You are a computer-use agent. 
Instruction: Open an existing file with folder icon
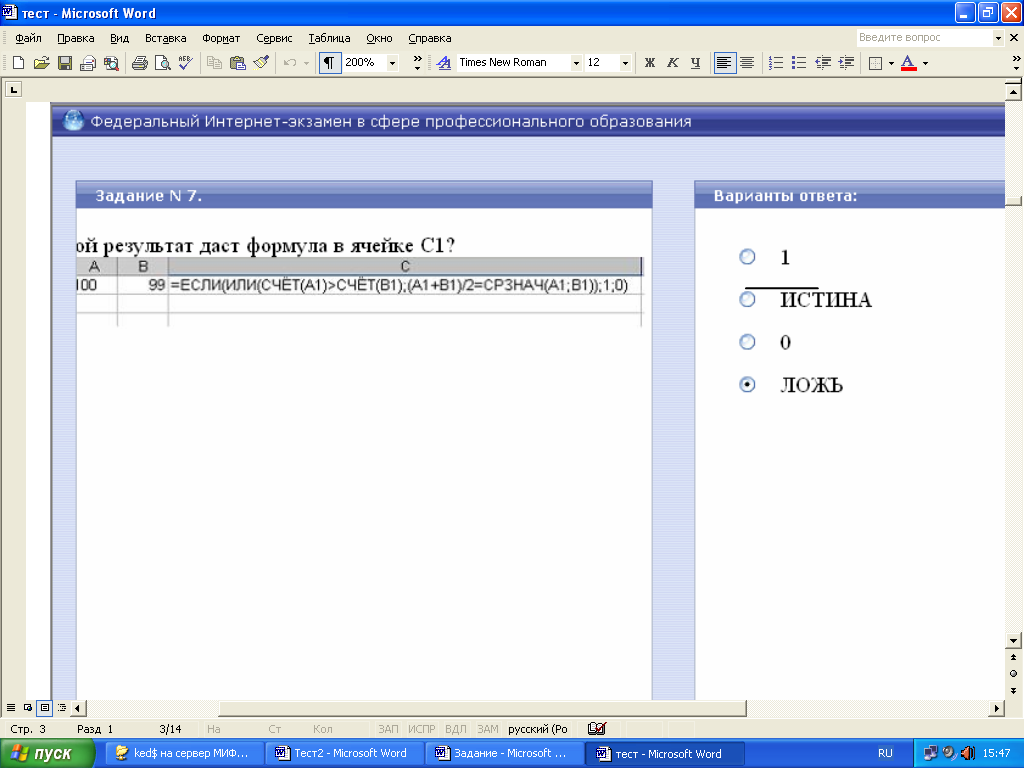click(x=42, y=63)
